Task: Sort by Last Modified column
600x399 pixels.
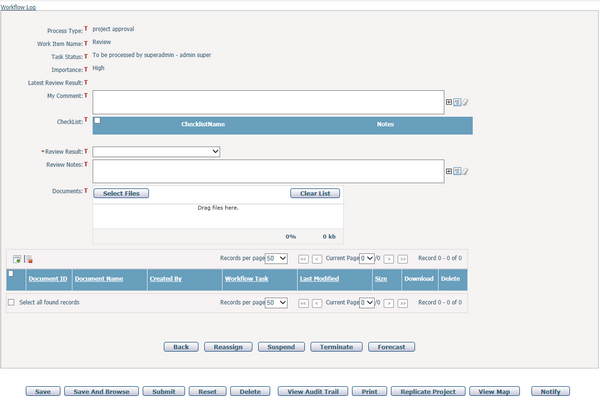Action: [x=319, y=278]
